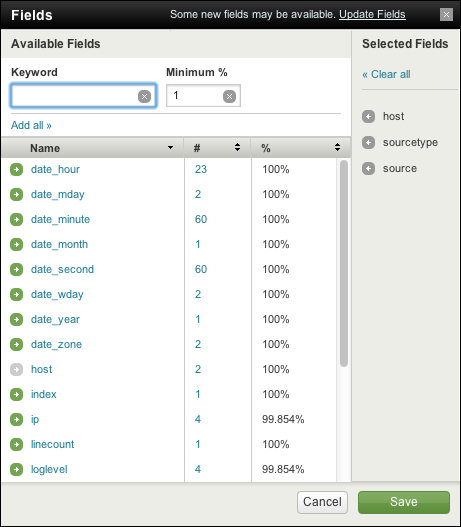
Task: Click Add all link
Action: point(31,125)
